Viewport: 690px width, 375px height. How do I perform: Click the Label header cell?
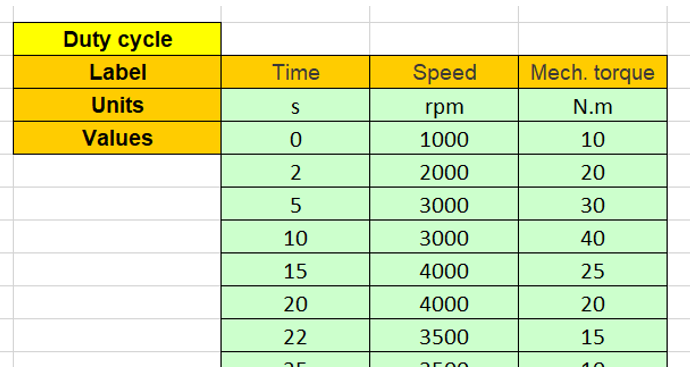117,72
